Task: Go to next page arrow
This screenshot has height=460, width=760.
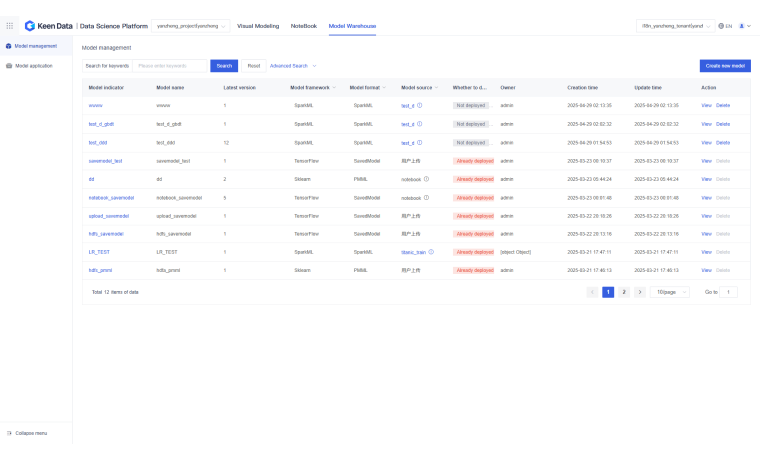Action: tap(639, 292)
